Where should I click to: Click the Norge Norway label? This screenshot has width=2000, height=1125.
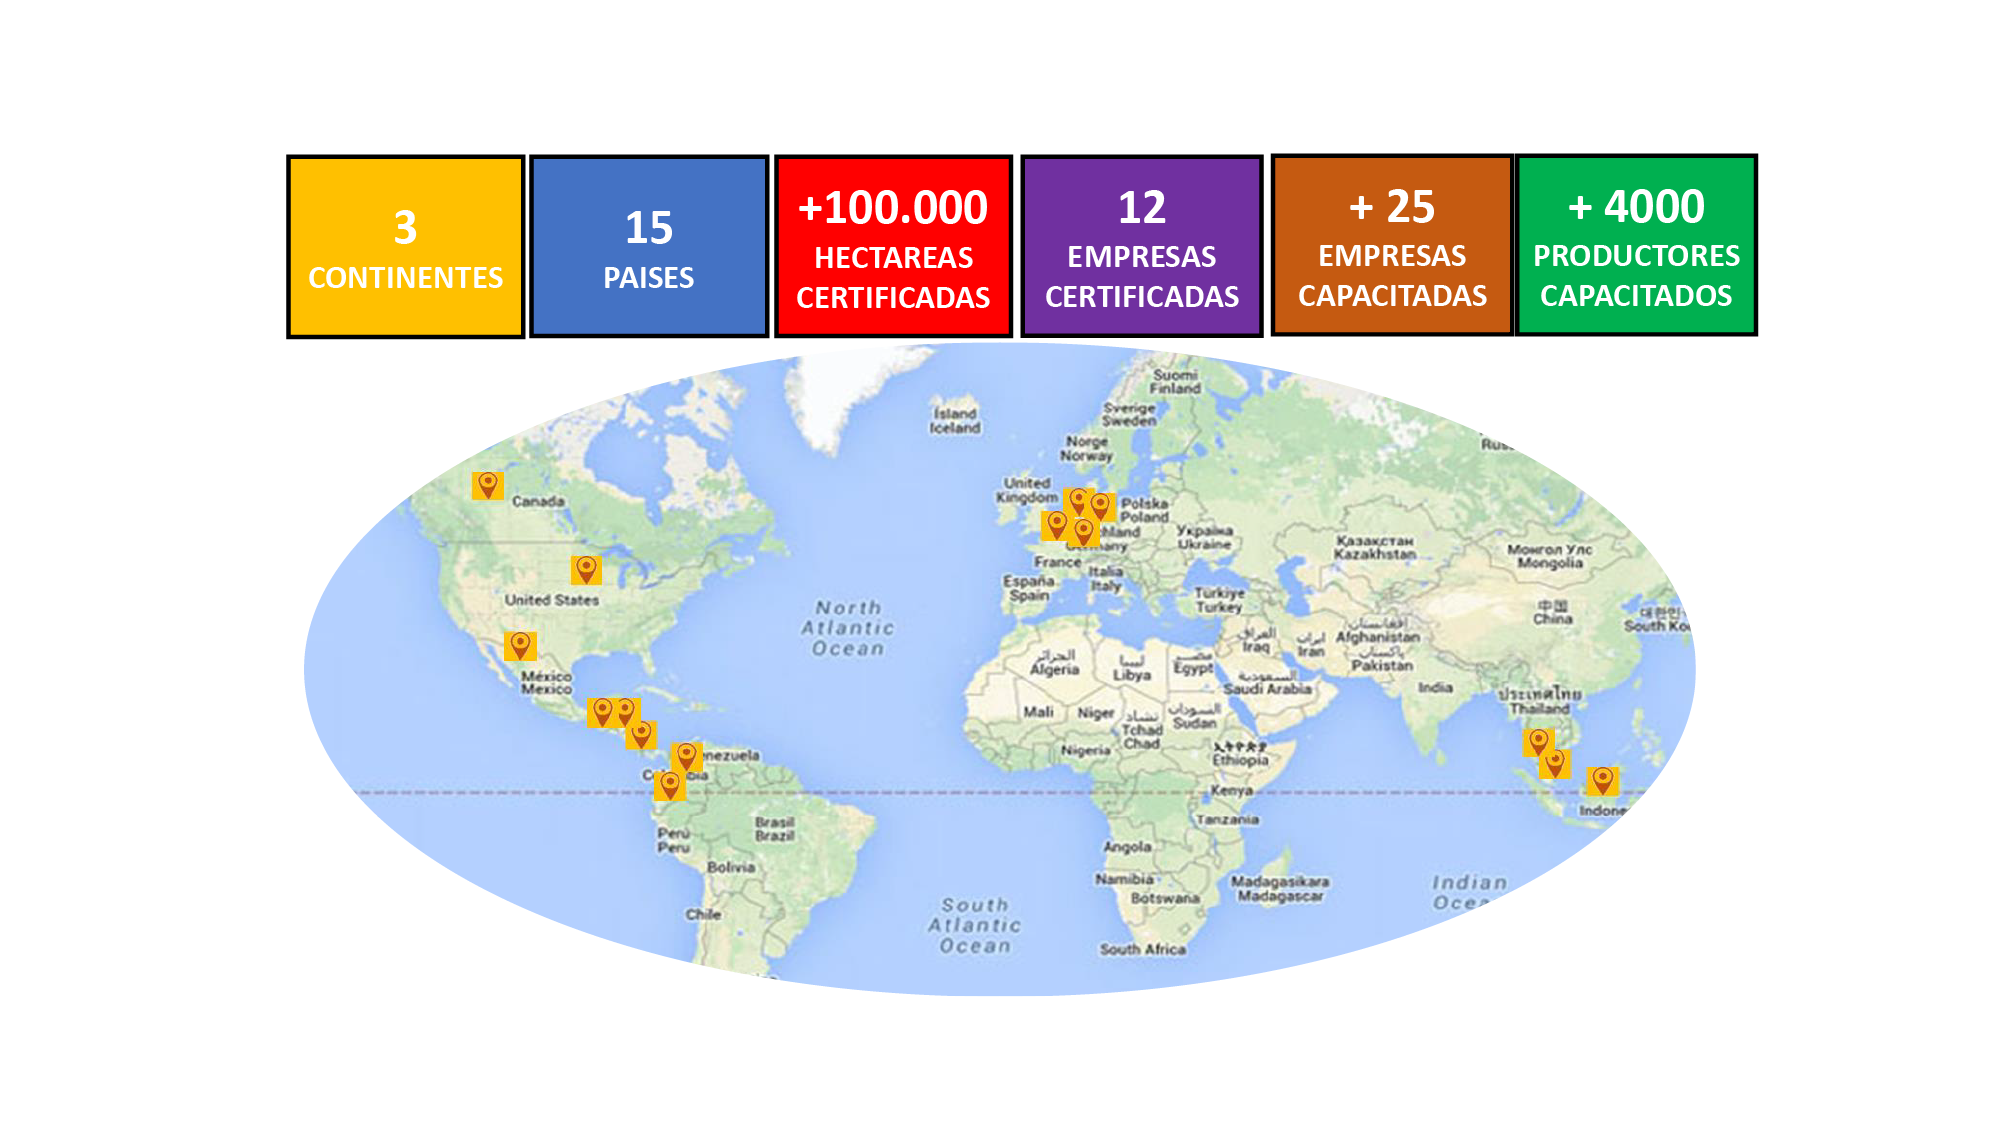[1087, 448]
